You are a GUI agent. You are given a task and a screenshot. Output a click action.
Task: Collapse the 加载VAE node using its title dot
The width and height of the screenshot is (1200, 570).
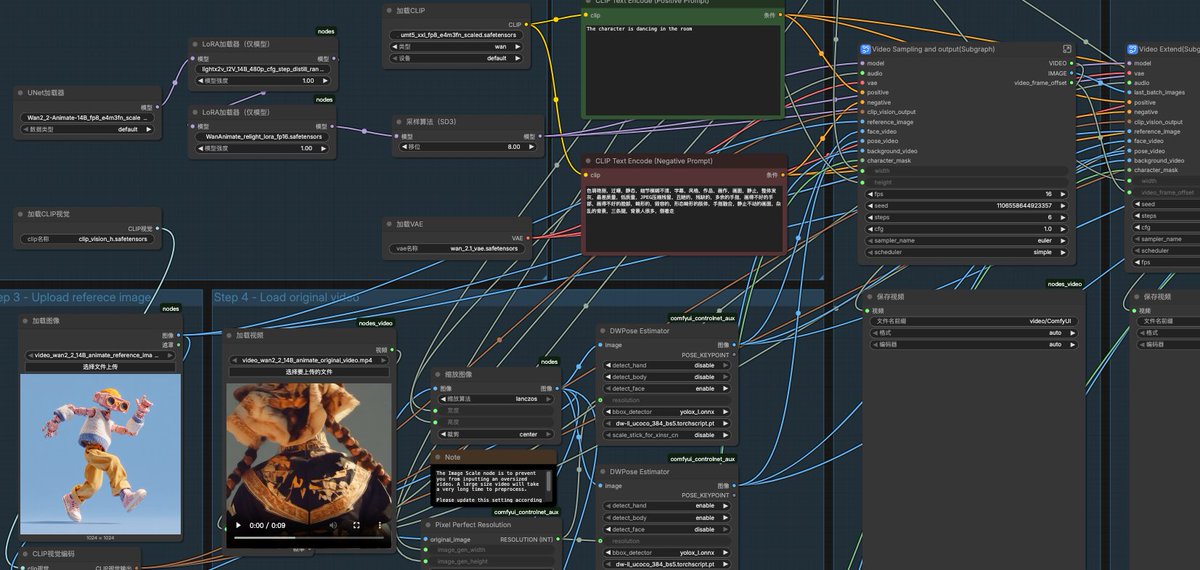pyautogui.click(x=390, y=224)
